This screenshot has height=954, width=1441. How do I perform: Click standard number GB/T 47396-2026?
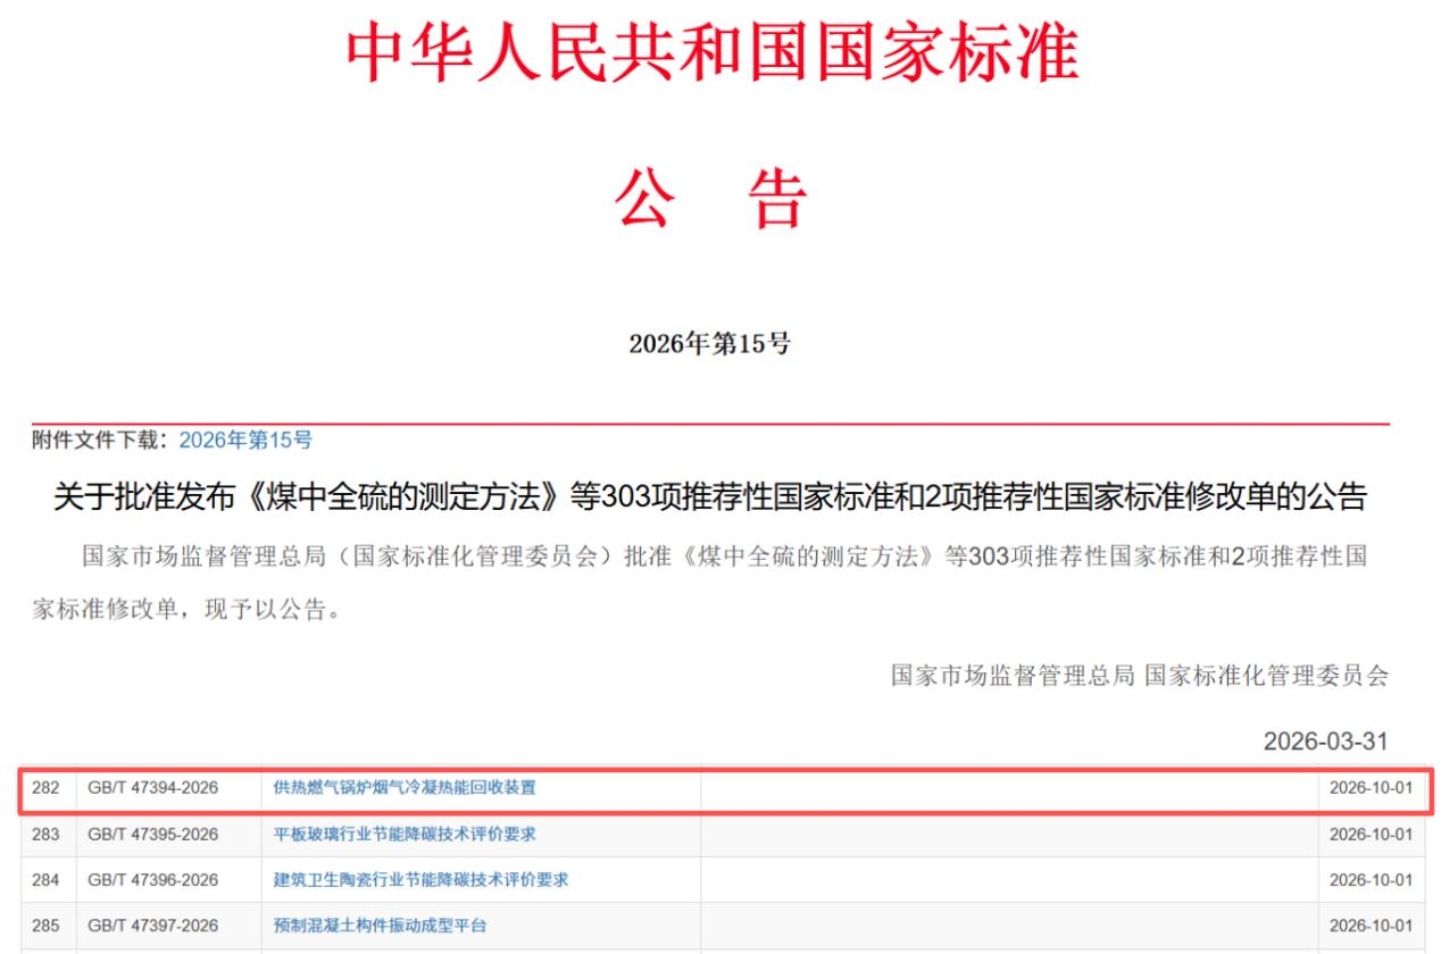(153, 880)
